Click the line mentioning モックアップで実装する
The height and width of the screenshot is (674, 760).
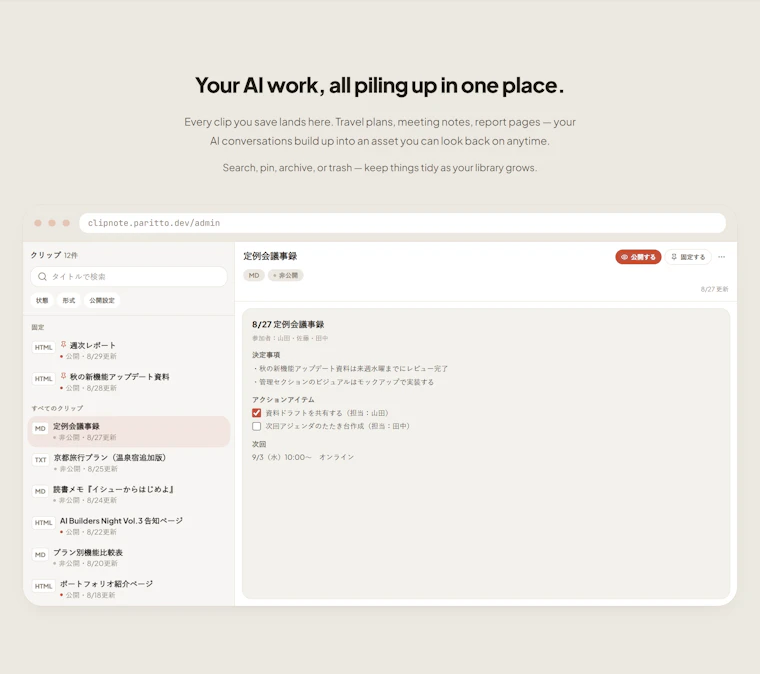coord(344,382)
